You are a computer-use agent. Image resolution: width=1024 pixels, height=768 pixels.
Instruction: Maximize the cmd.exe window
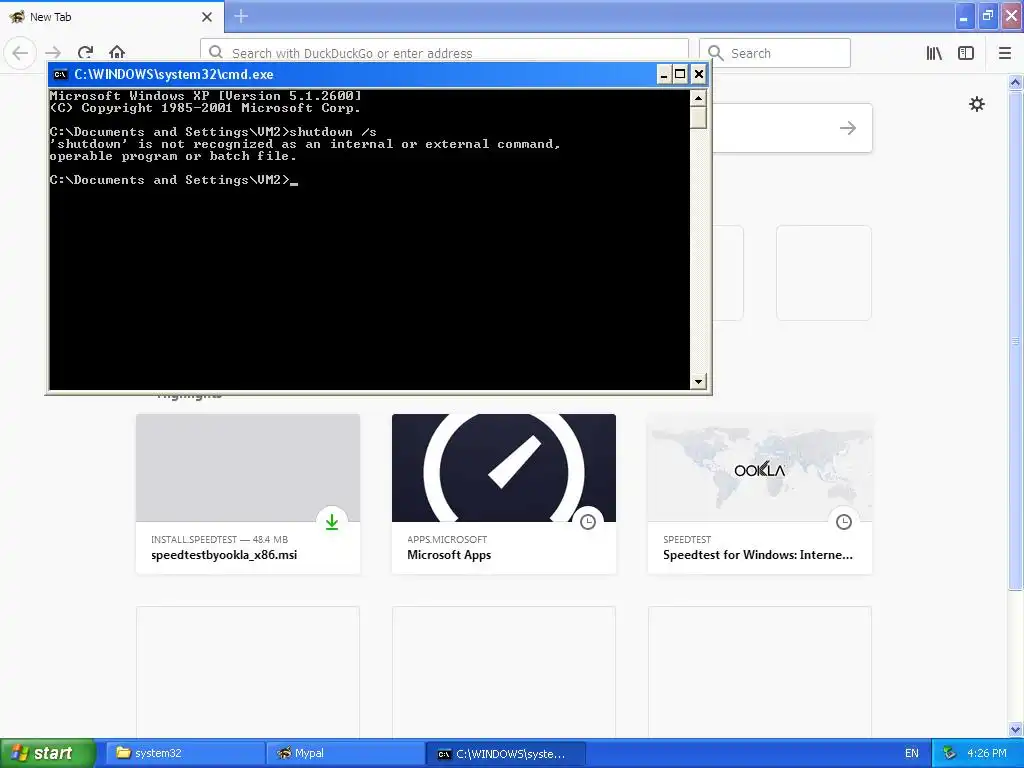pos(680,74)
